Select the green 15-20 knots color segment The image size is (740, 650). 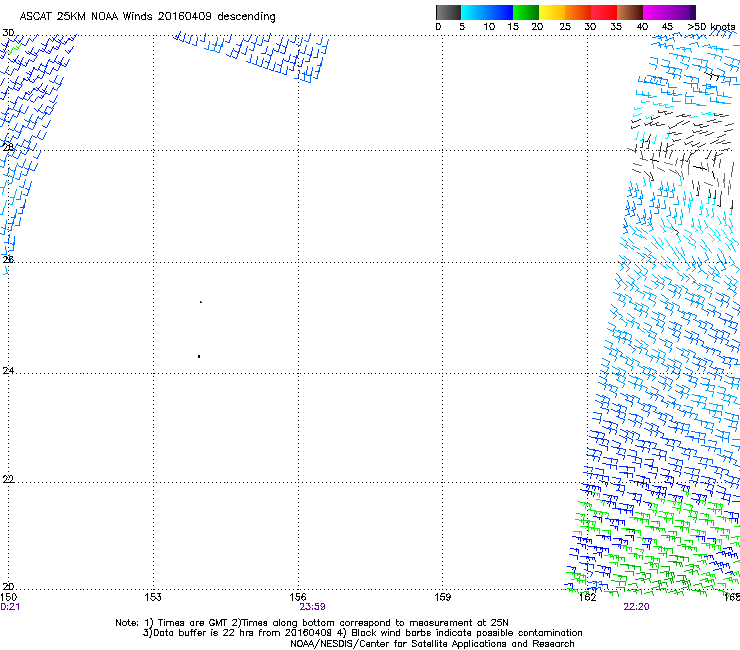[526, 12]
